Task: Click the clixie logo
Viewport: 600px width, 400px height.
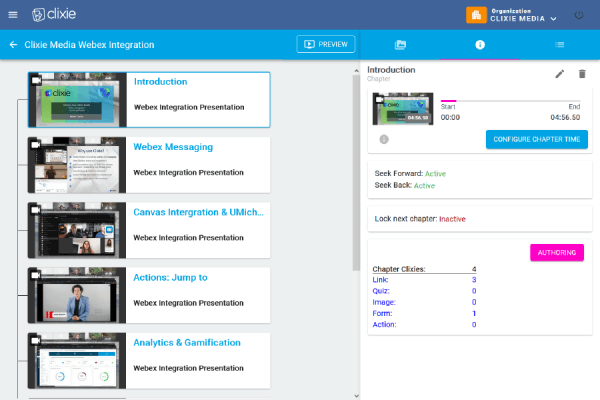Action: (x=54, y=15)
